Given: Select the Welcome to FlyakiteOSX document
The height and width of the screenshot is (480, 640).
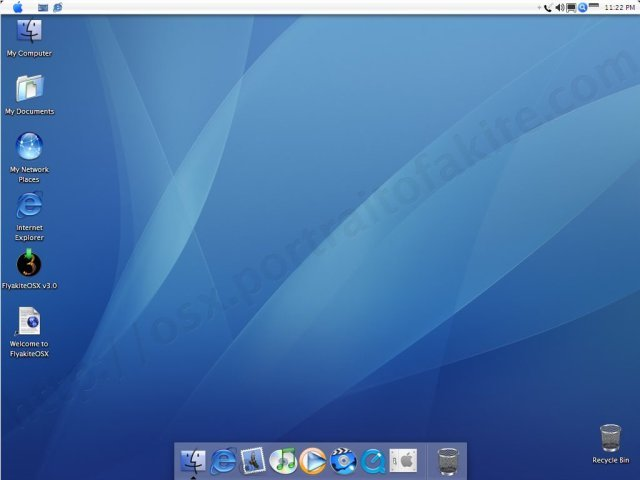Looking at the screenshot, I should click(29, 321).
